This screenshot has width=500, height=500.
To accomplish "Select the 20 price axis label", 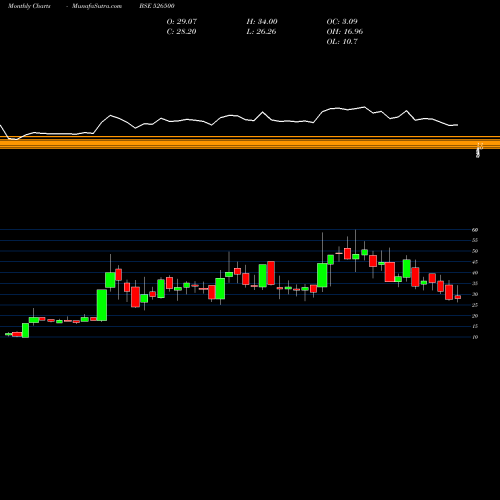I will point(475,316).
